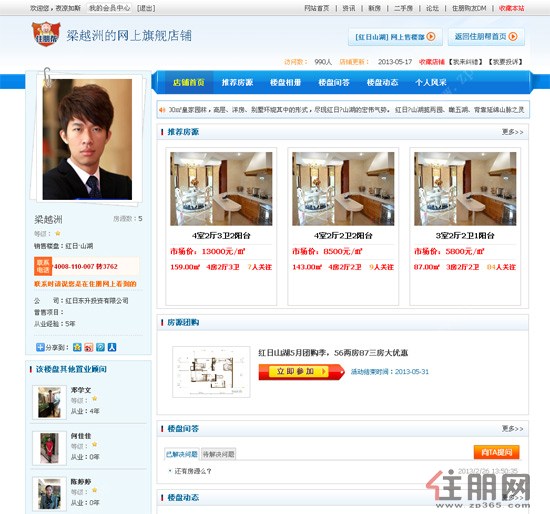This screenshot has height=514, width=550.
Task: Go to 楼盘问答 navigation tab
Action: point(334,82)
